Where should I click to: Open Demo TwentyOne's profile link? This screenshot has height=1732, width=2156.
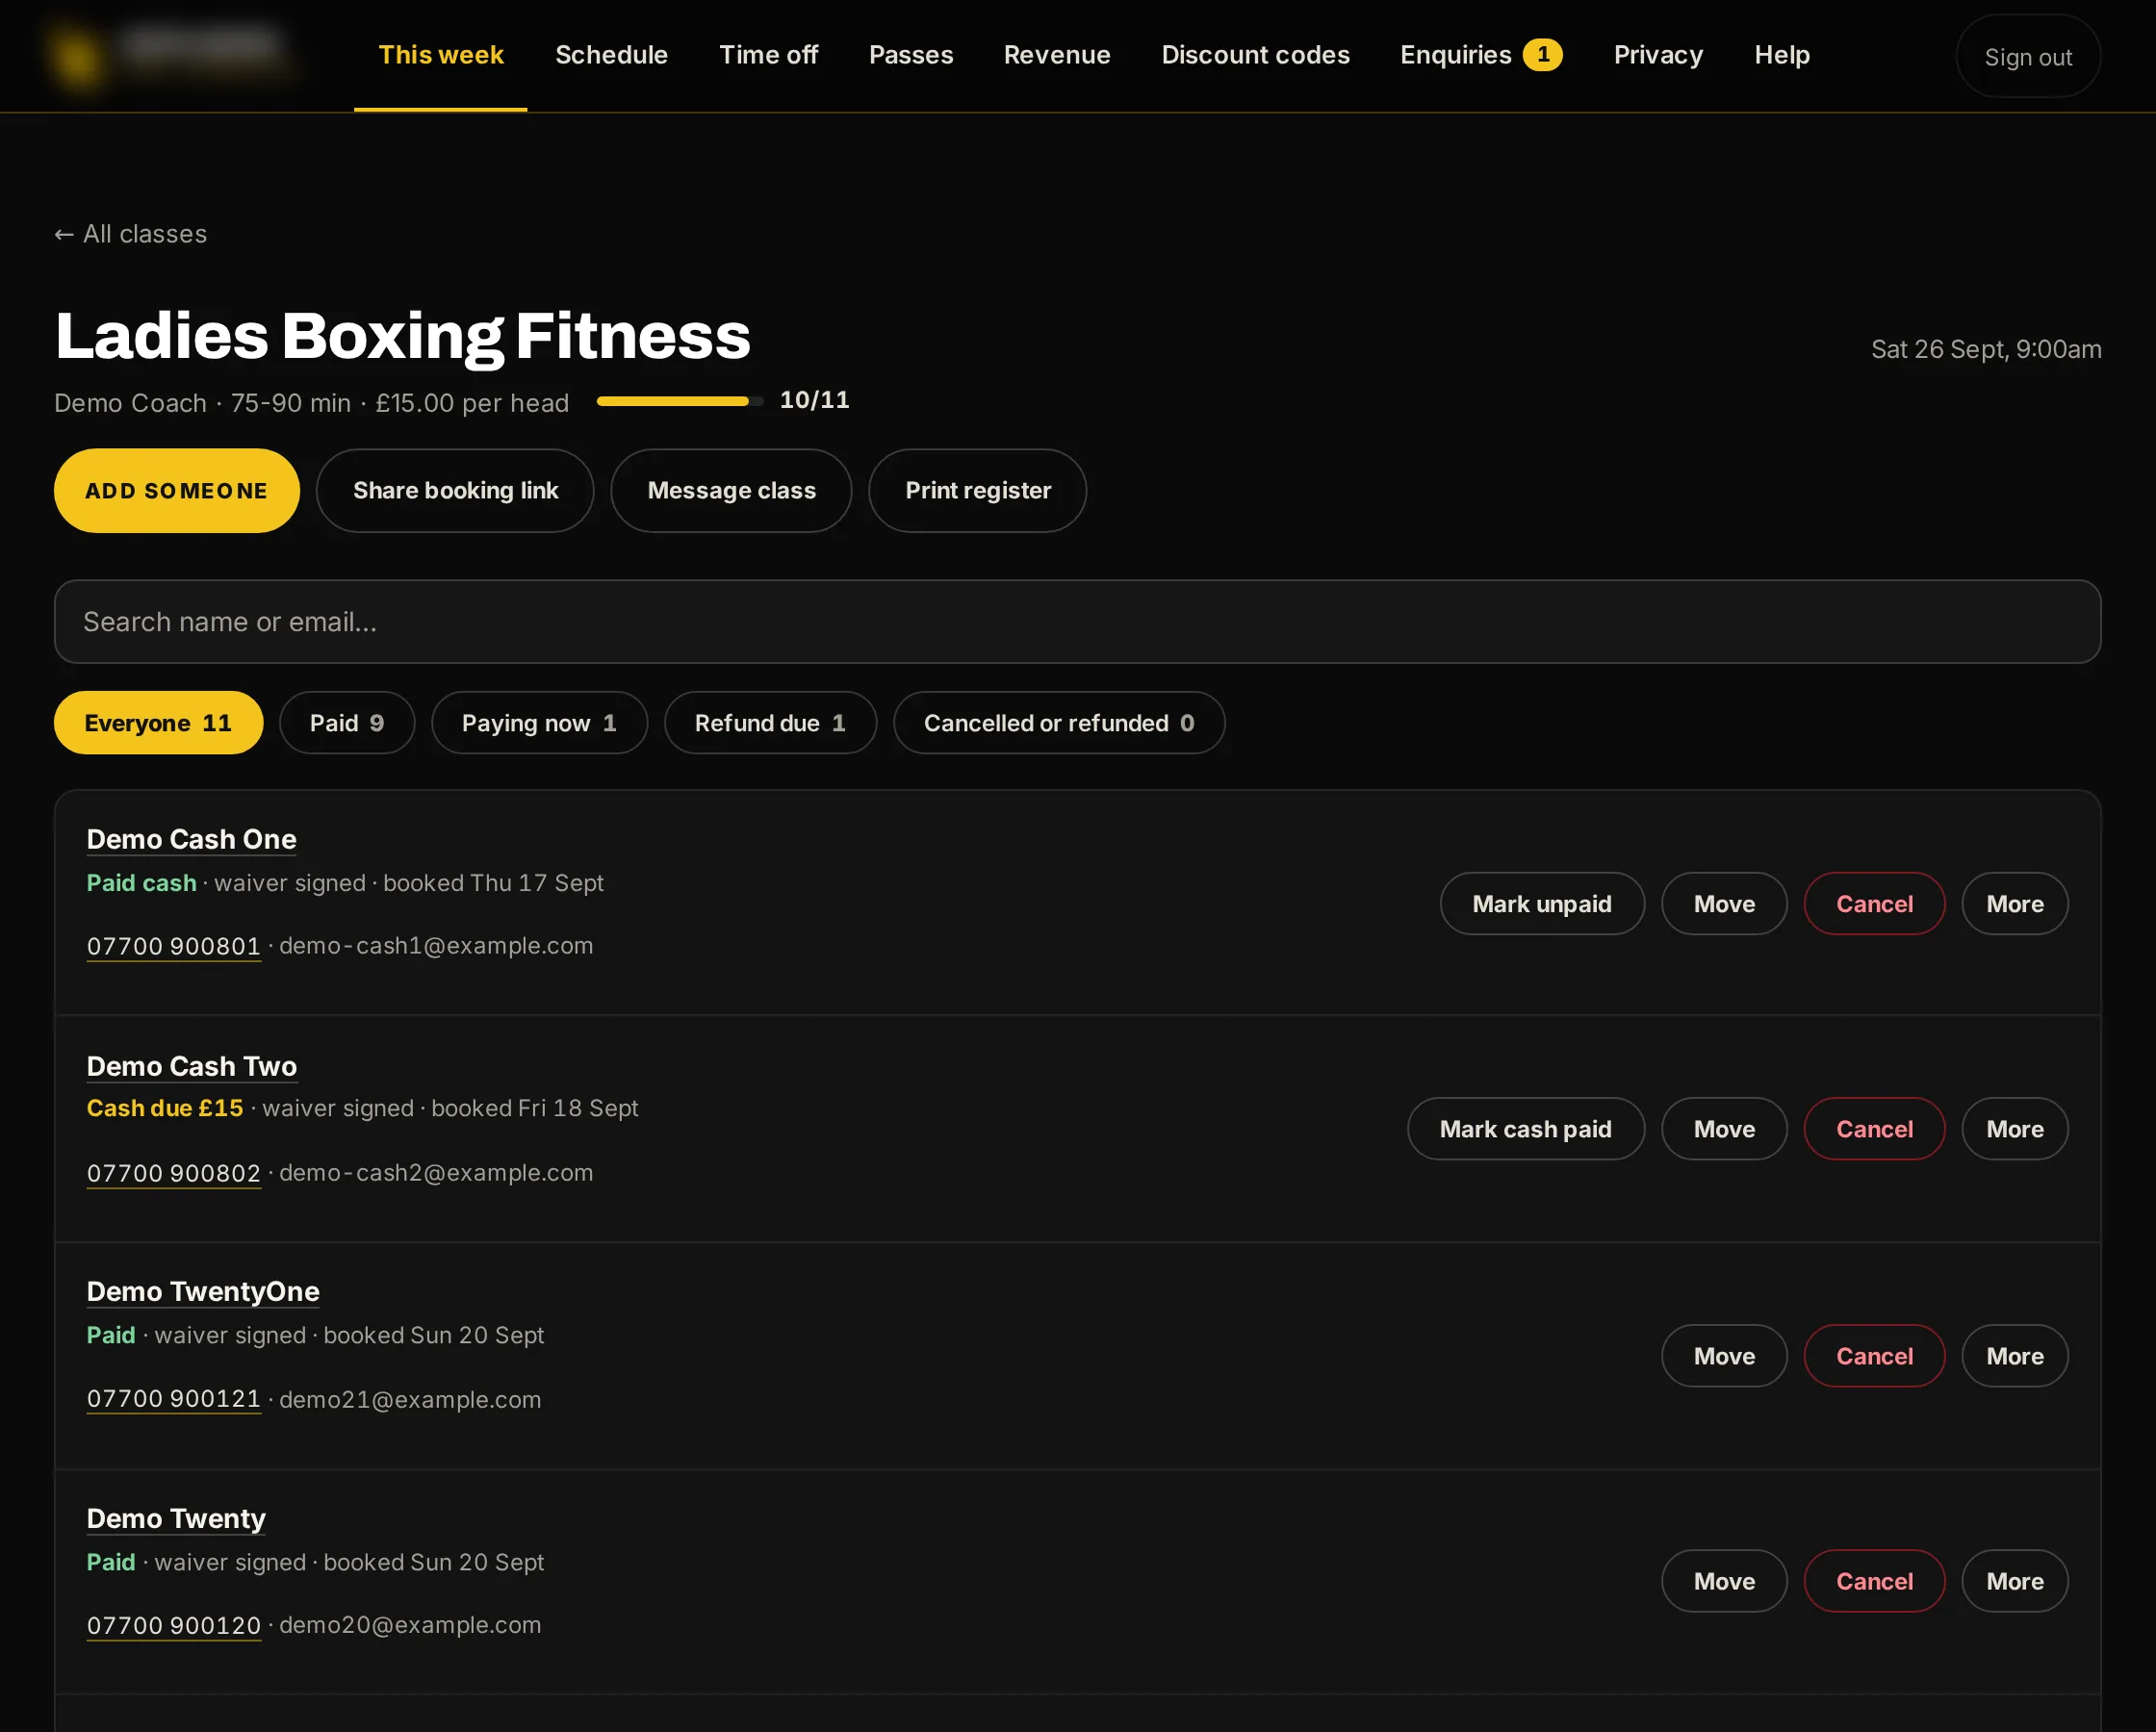[203, 1291]
